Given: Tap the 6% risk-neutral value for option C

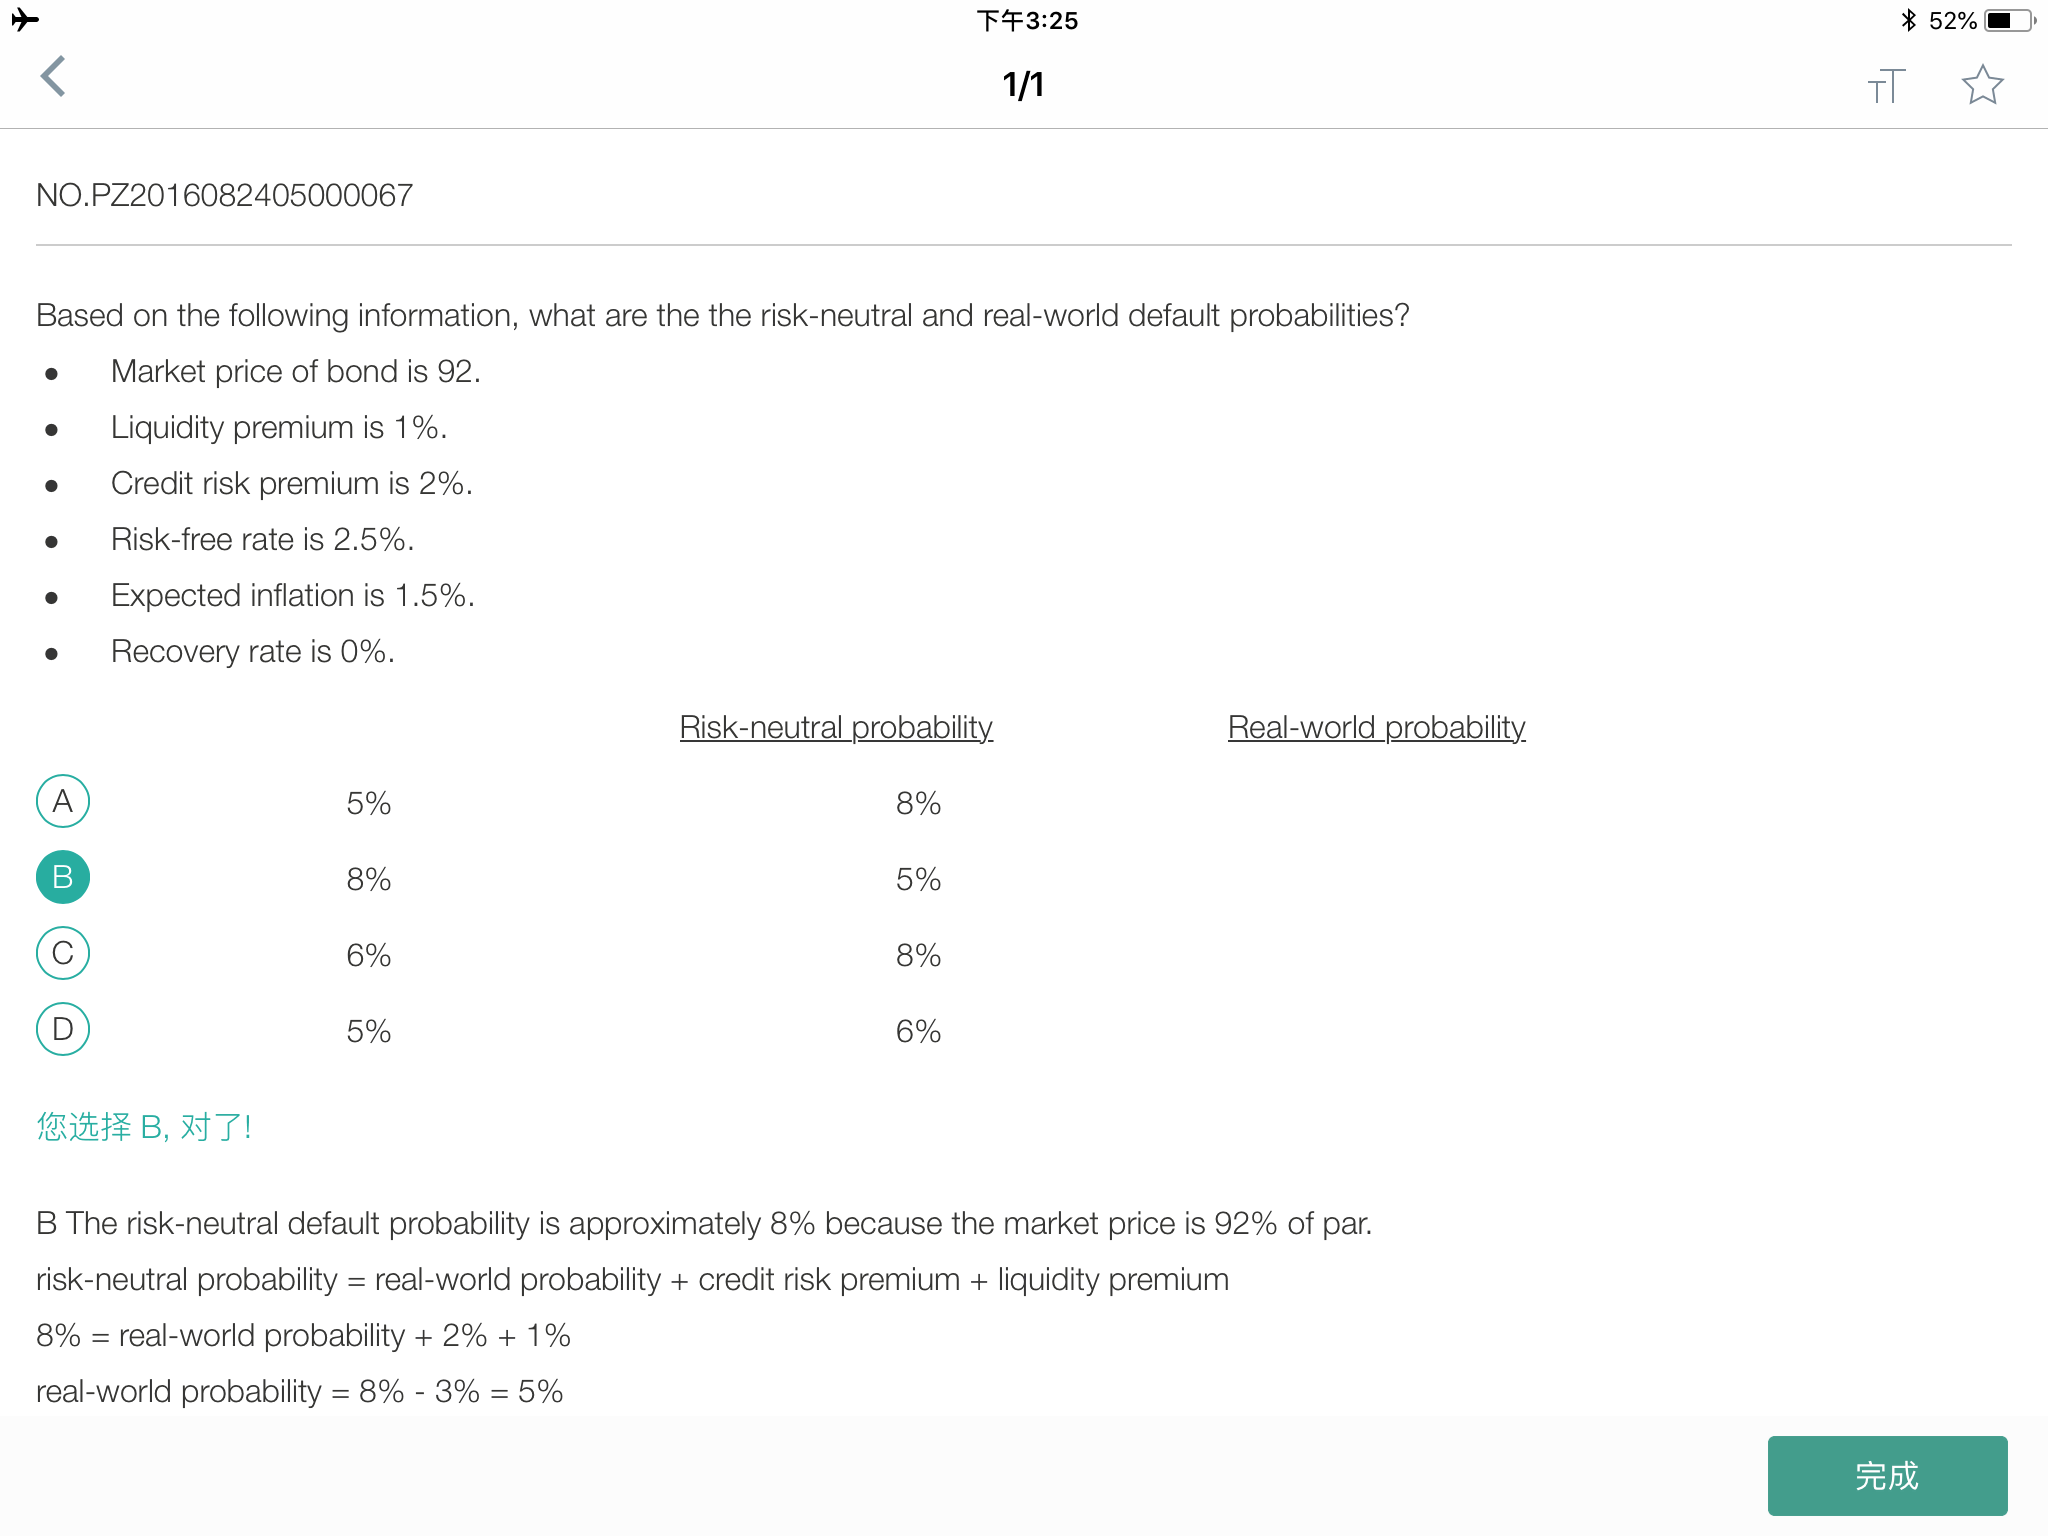Looking at the screenshot, I should pos(368,955).
